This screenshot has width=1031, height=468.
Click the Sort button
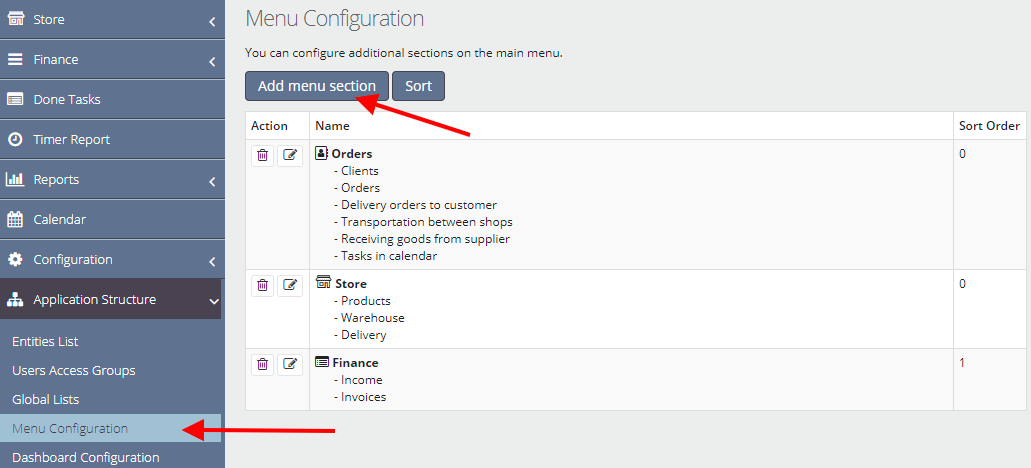point(418,86)
